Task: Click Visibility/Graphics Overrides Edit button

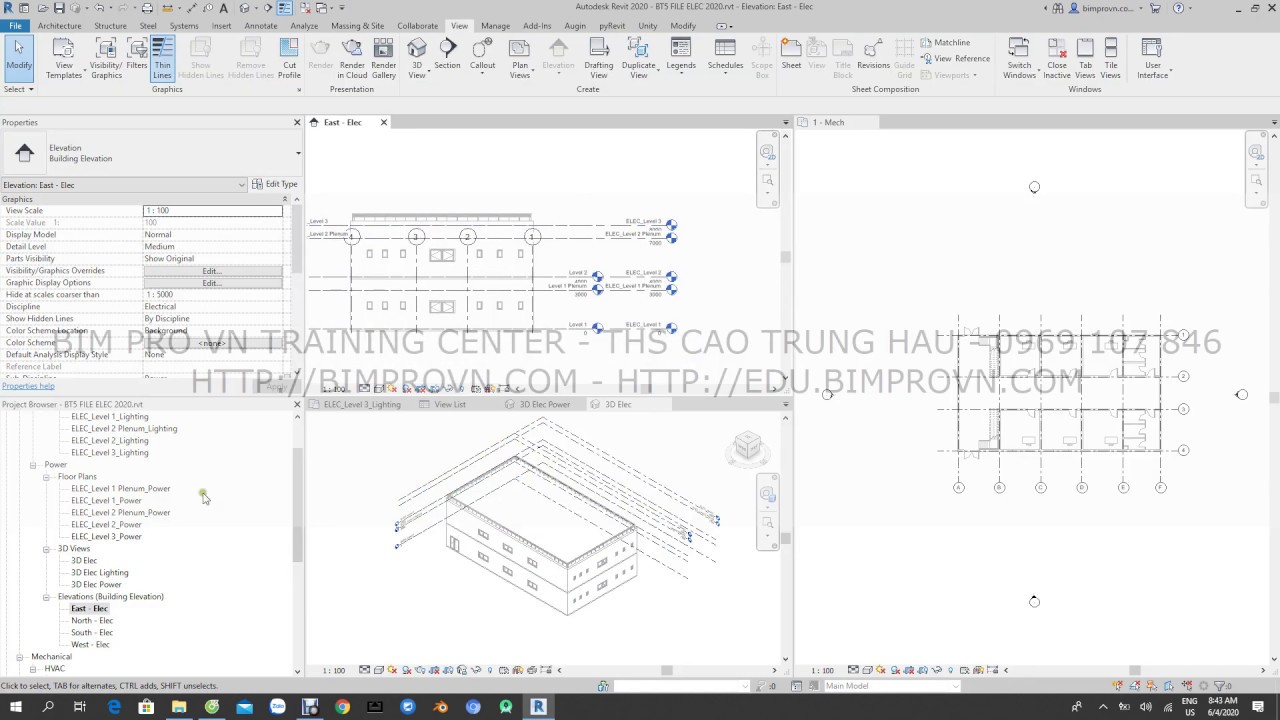Action: (x=212, y=271)
